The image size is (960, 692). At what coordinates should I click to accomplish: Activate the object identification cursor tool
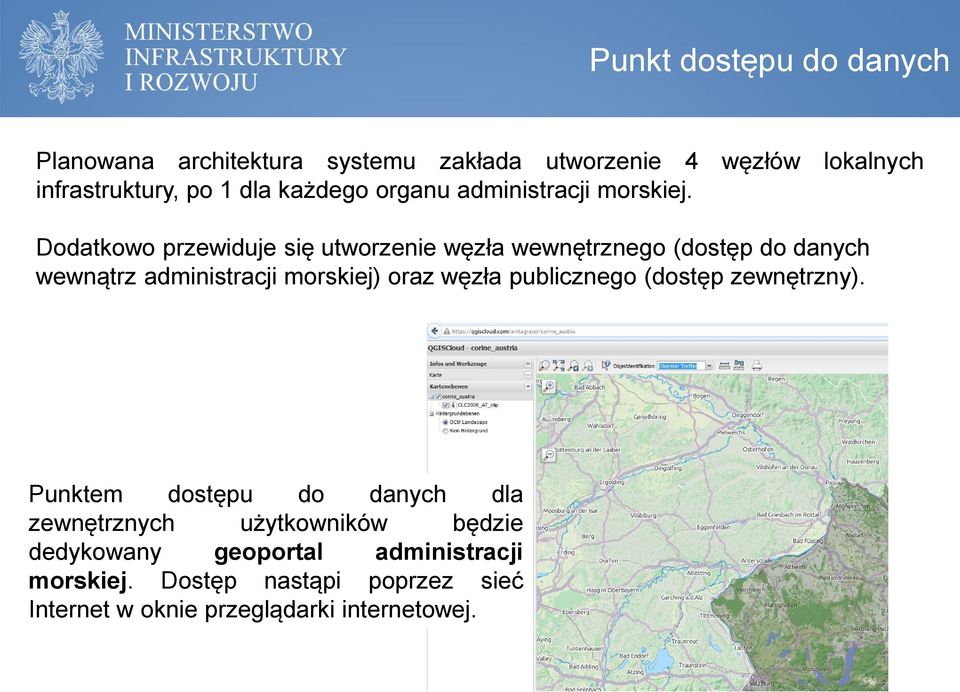coord(606,365)
